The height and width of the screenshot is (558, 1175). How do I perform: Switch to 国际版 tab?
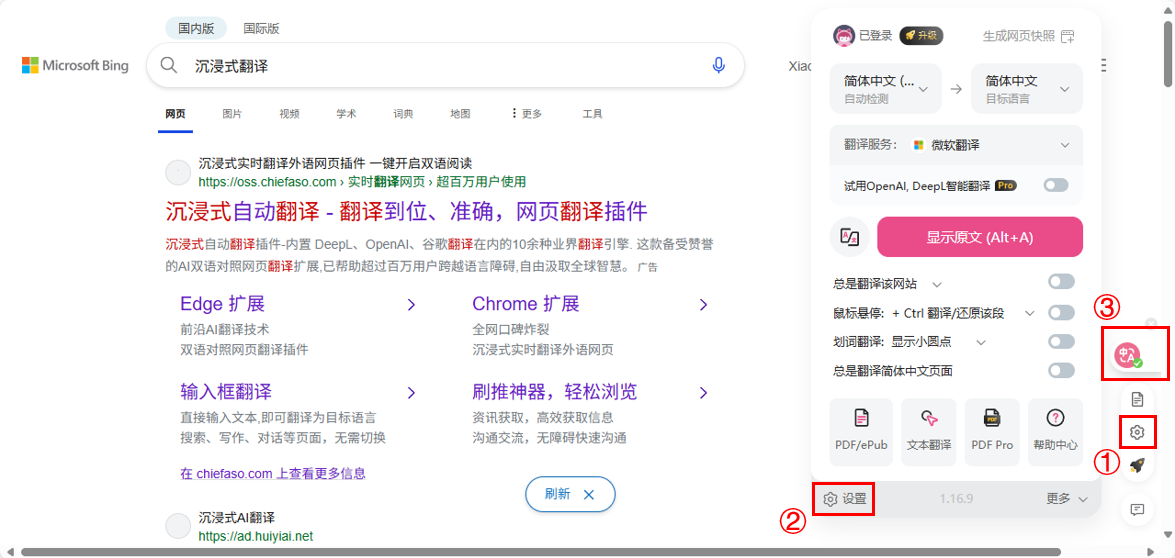[x=261, y=28]
